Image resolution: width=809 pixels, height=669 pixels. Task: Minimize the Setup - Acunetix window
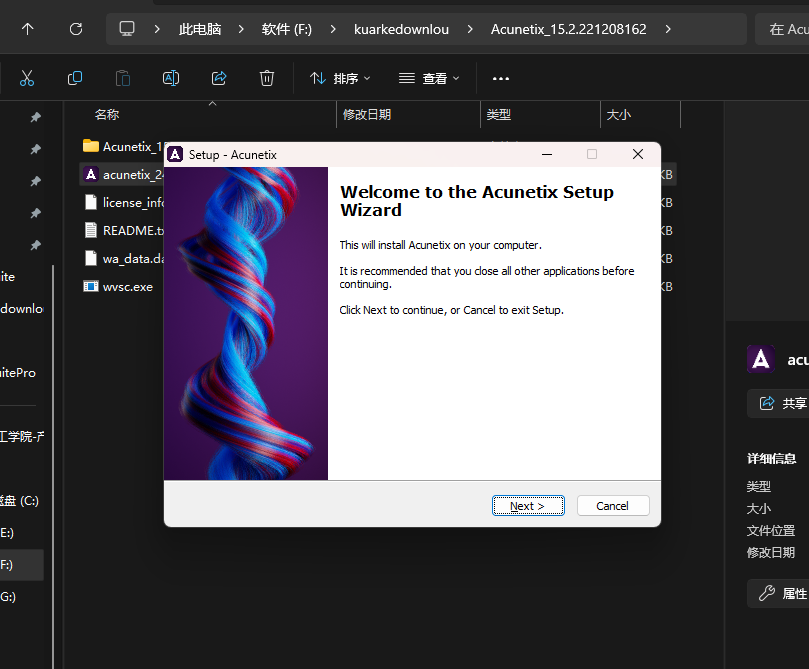click(x=547, y=154)
